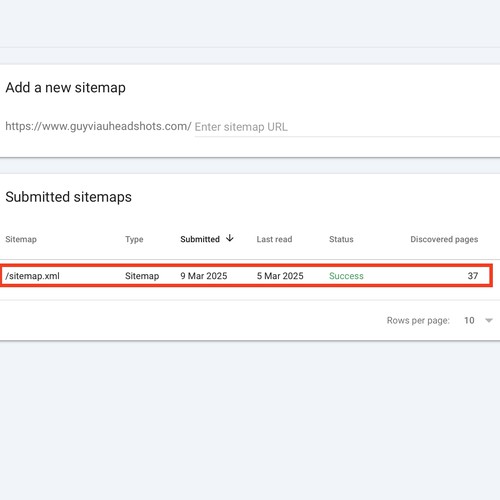Click the 37 discovered pages value
This screenshot has width=500, height=500.
pyautogui.click(x=473, y=276)
